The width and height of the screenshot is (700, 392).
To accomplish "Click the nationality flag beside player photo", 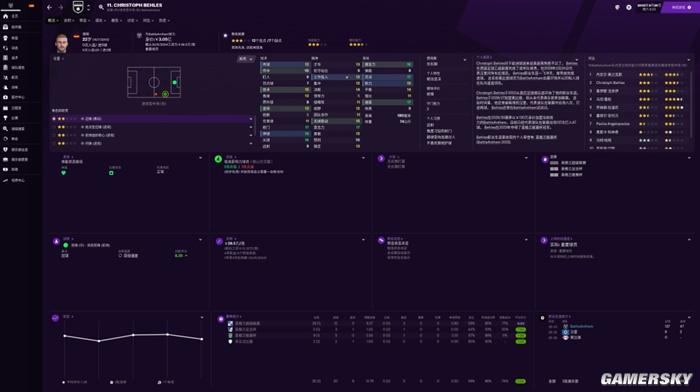I will click(76, 36).
